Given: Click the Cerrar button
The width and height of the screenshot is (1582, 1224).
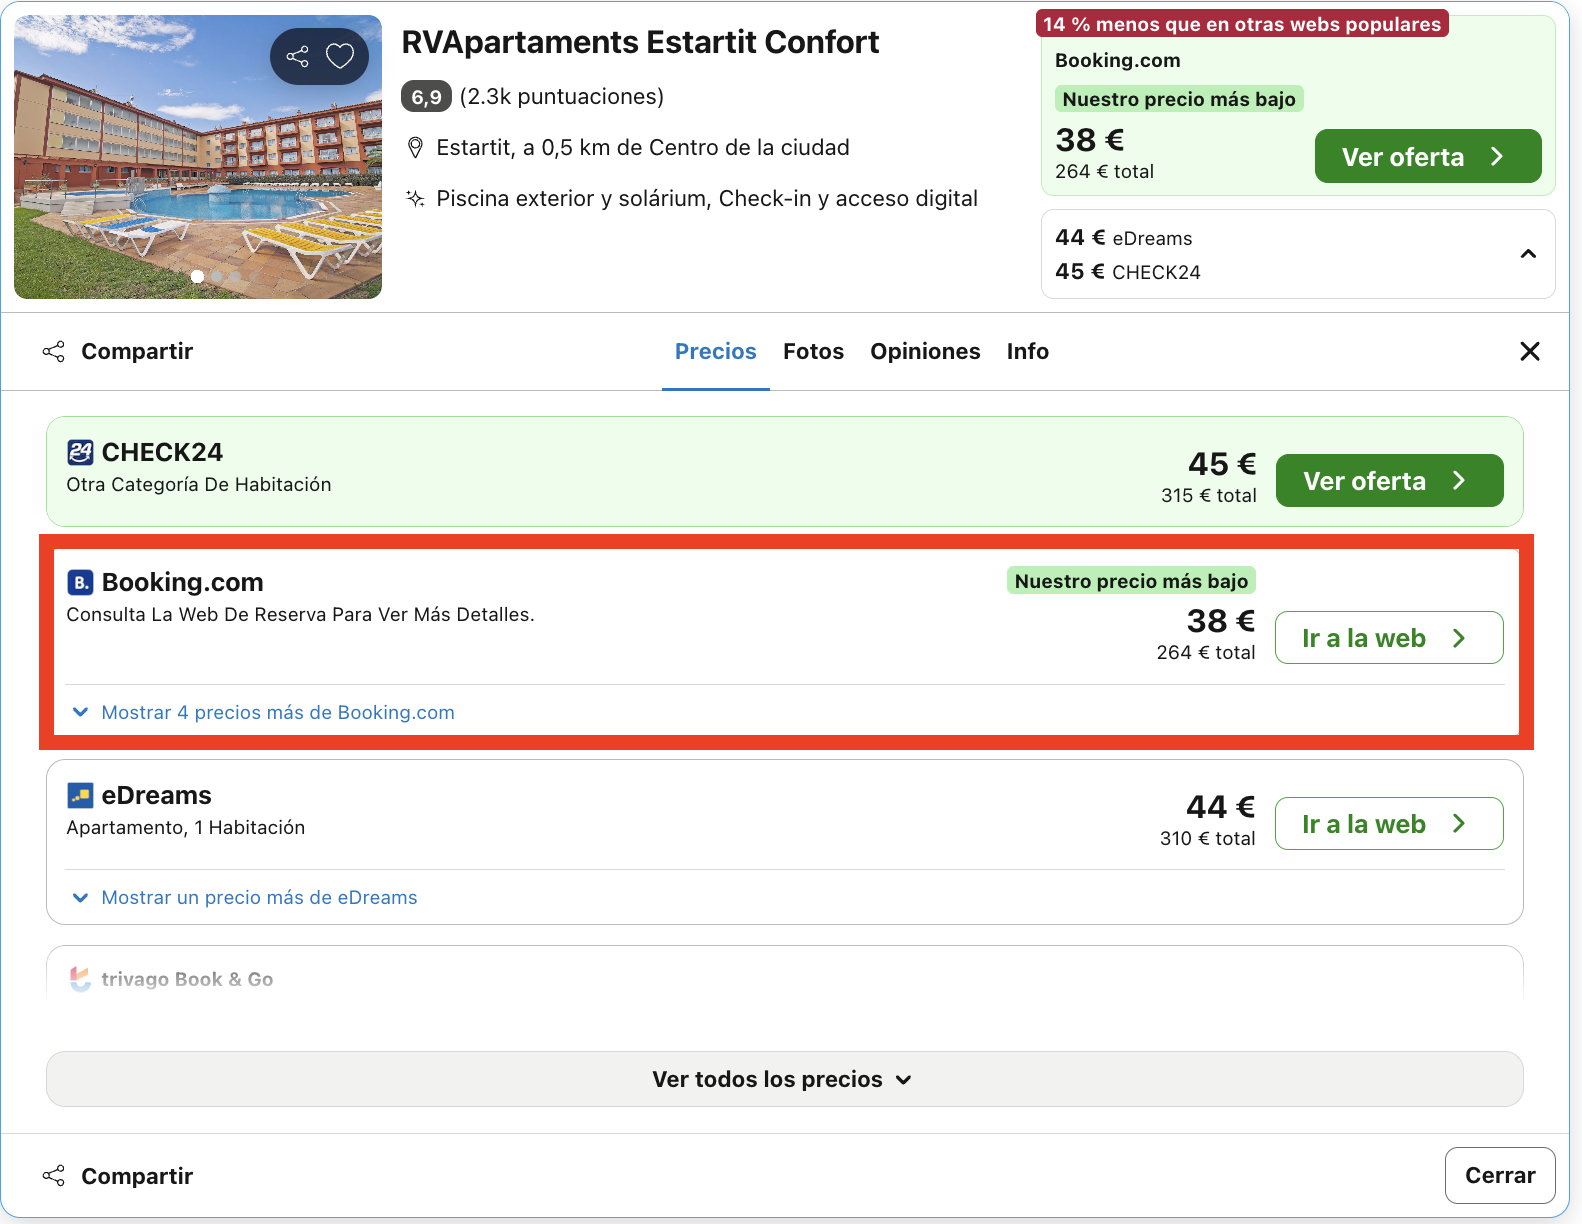Looking at the screenshot, I should [x=1499, y=1175].
